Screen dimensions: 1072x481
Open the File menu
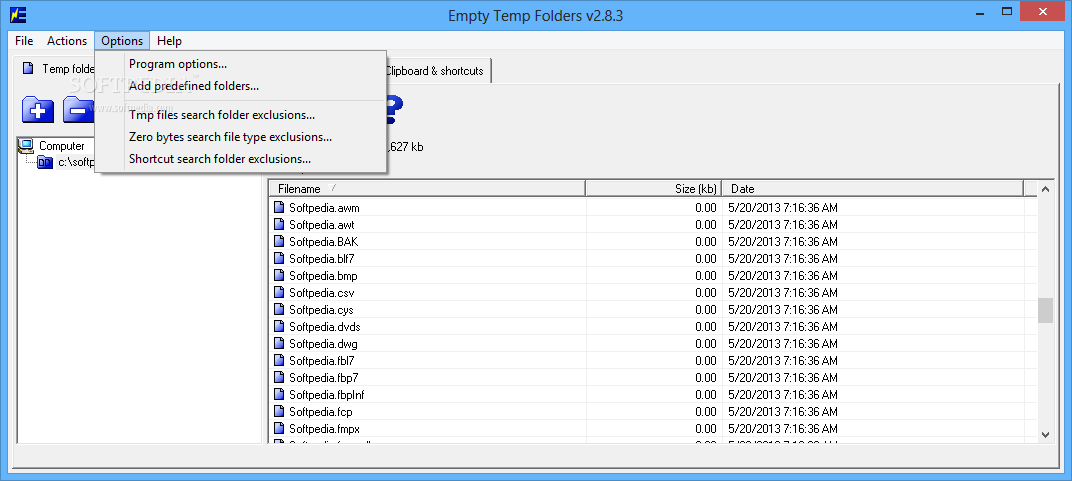pyautogui.click(x=24, y=41)
